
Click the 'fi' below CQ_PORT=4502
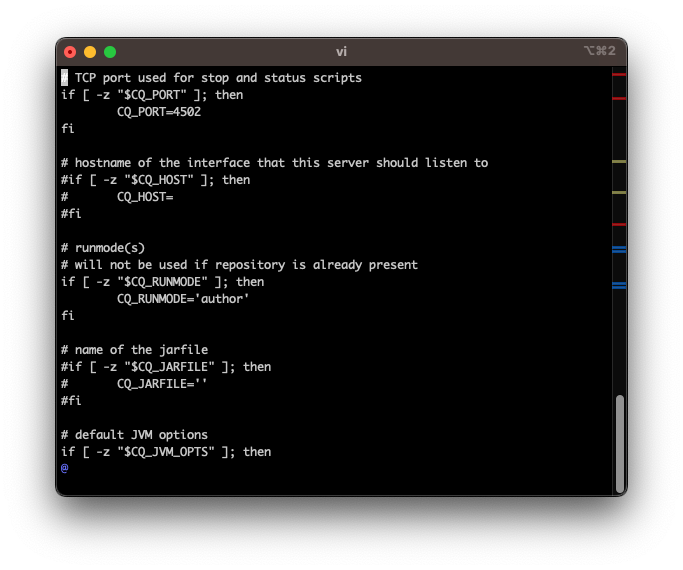tap(68, 129)
